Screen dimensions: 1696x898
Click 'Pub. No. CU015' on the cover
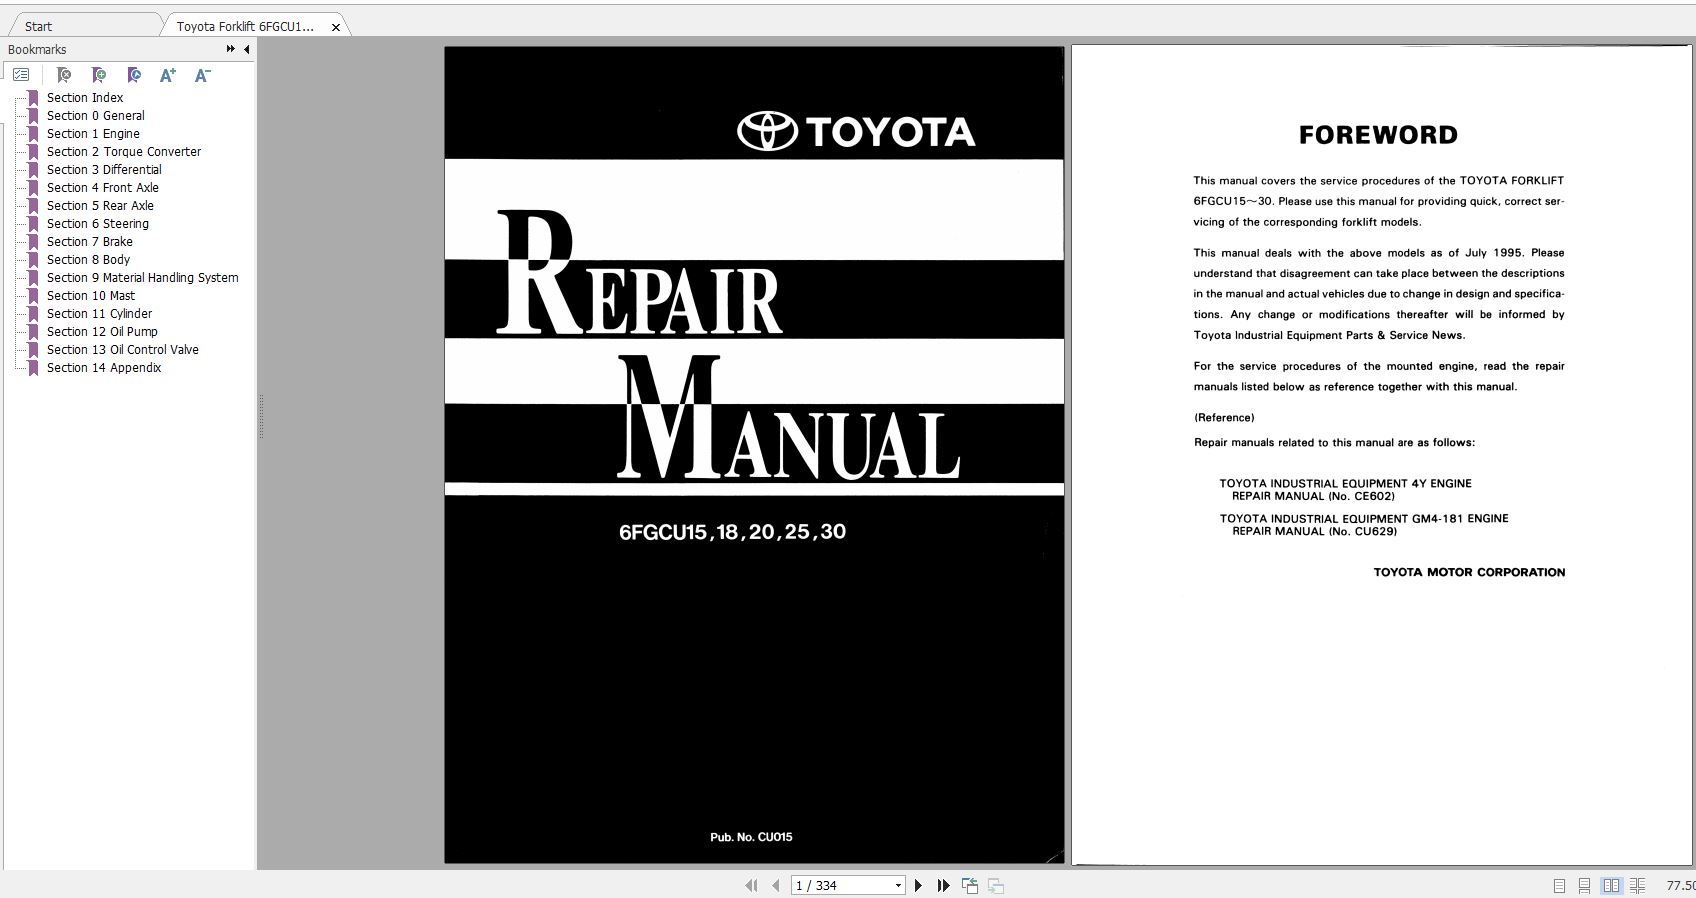[x=751, y=837]
